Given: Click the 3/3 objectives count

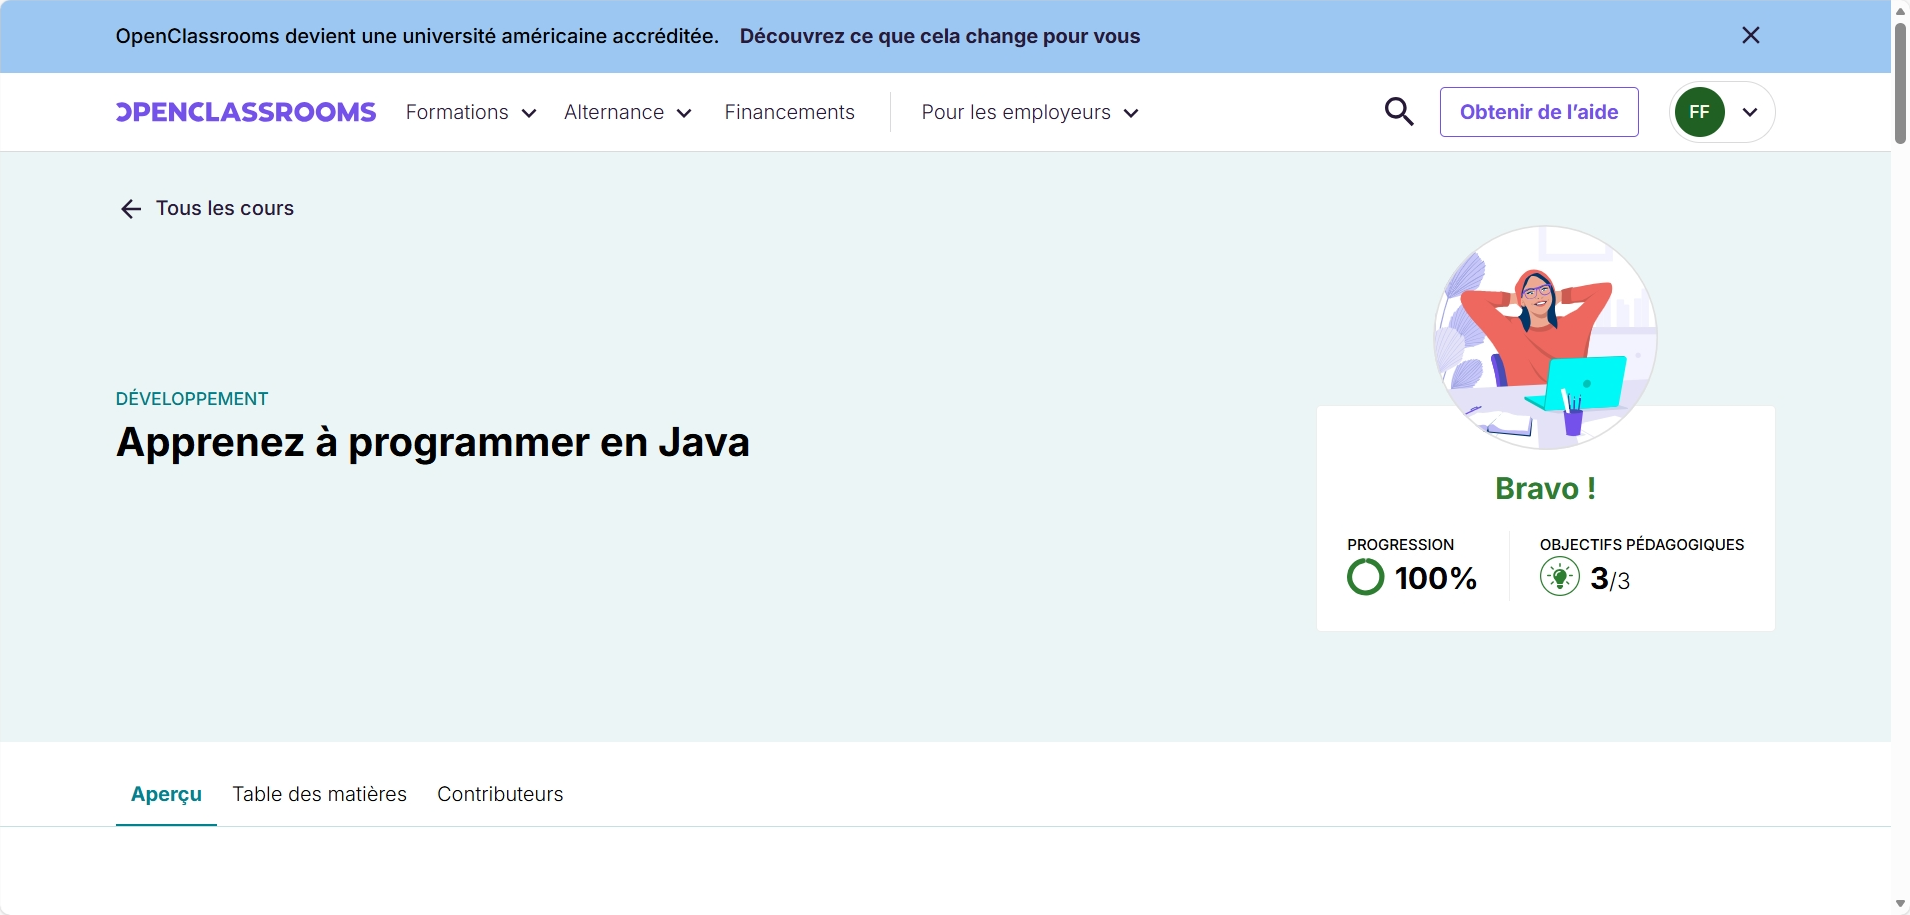Looking at the screenshot, I should coord(1610,579).
